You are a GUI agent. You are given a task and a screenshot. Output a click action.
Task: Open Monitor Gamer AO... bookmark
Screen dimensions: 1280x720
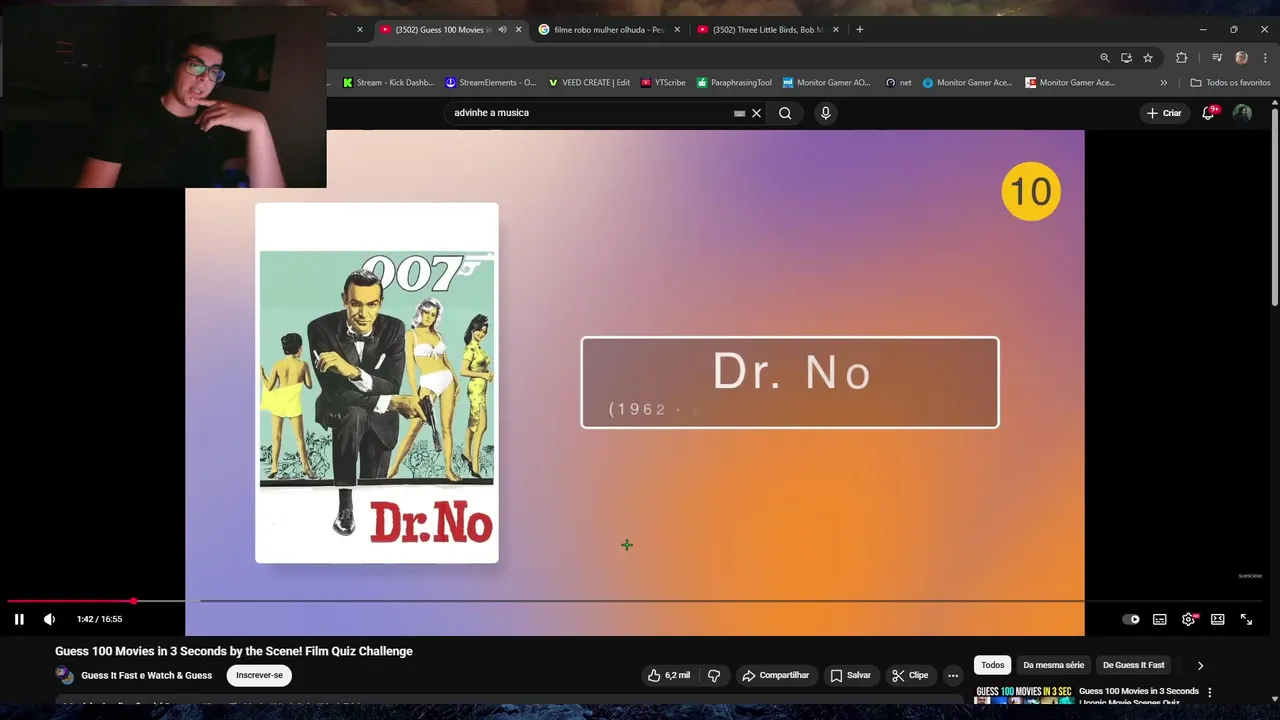(827, 83)
